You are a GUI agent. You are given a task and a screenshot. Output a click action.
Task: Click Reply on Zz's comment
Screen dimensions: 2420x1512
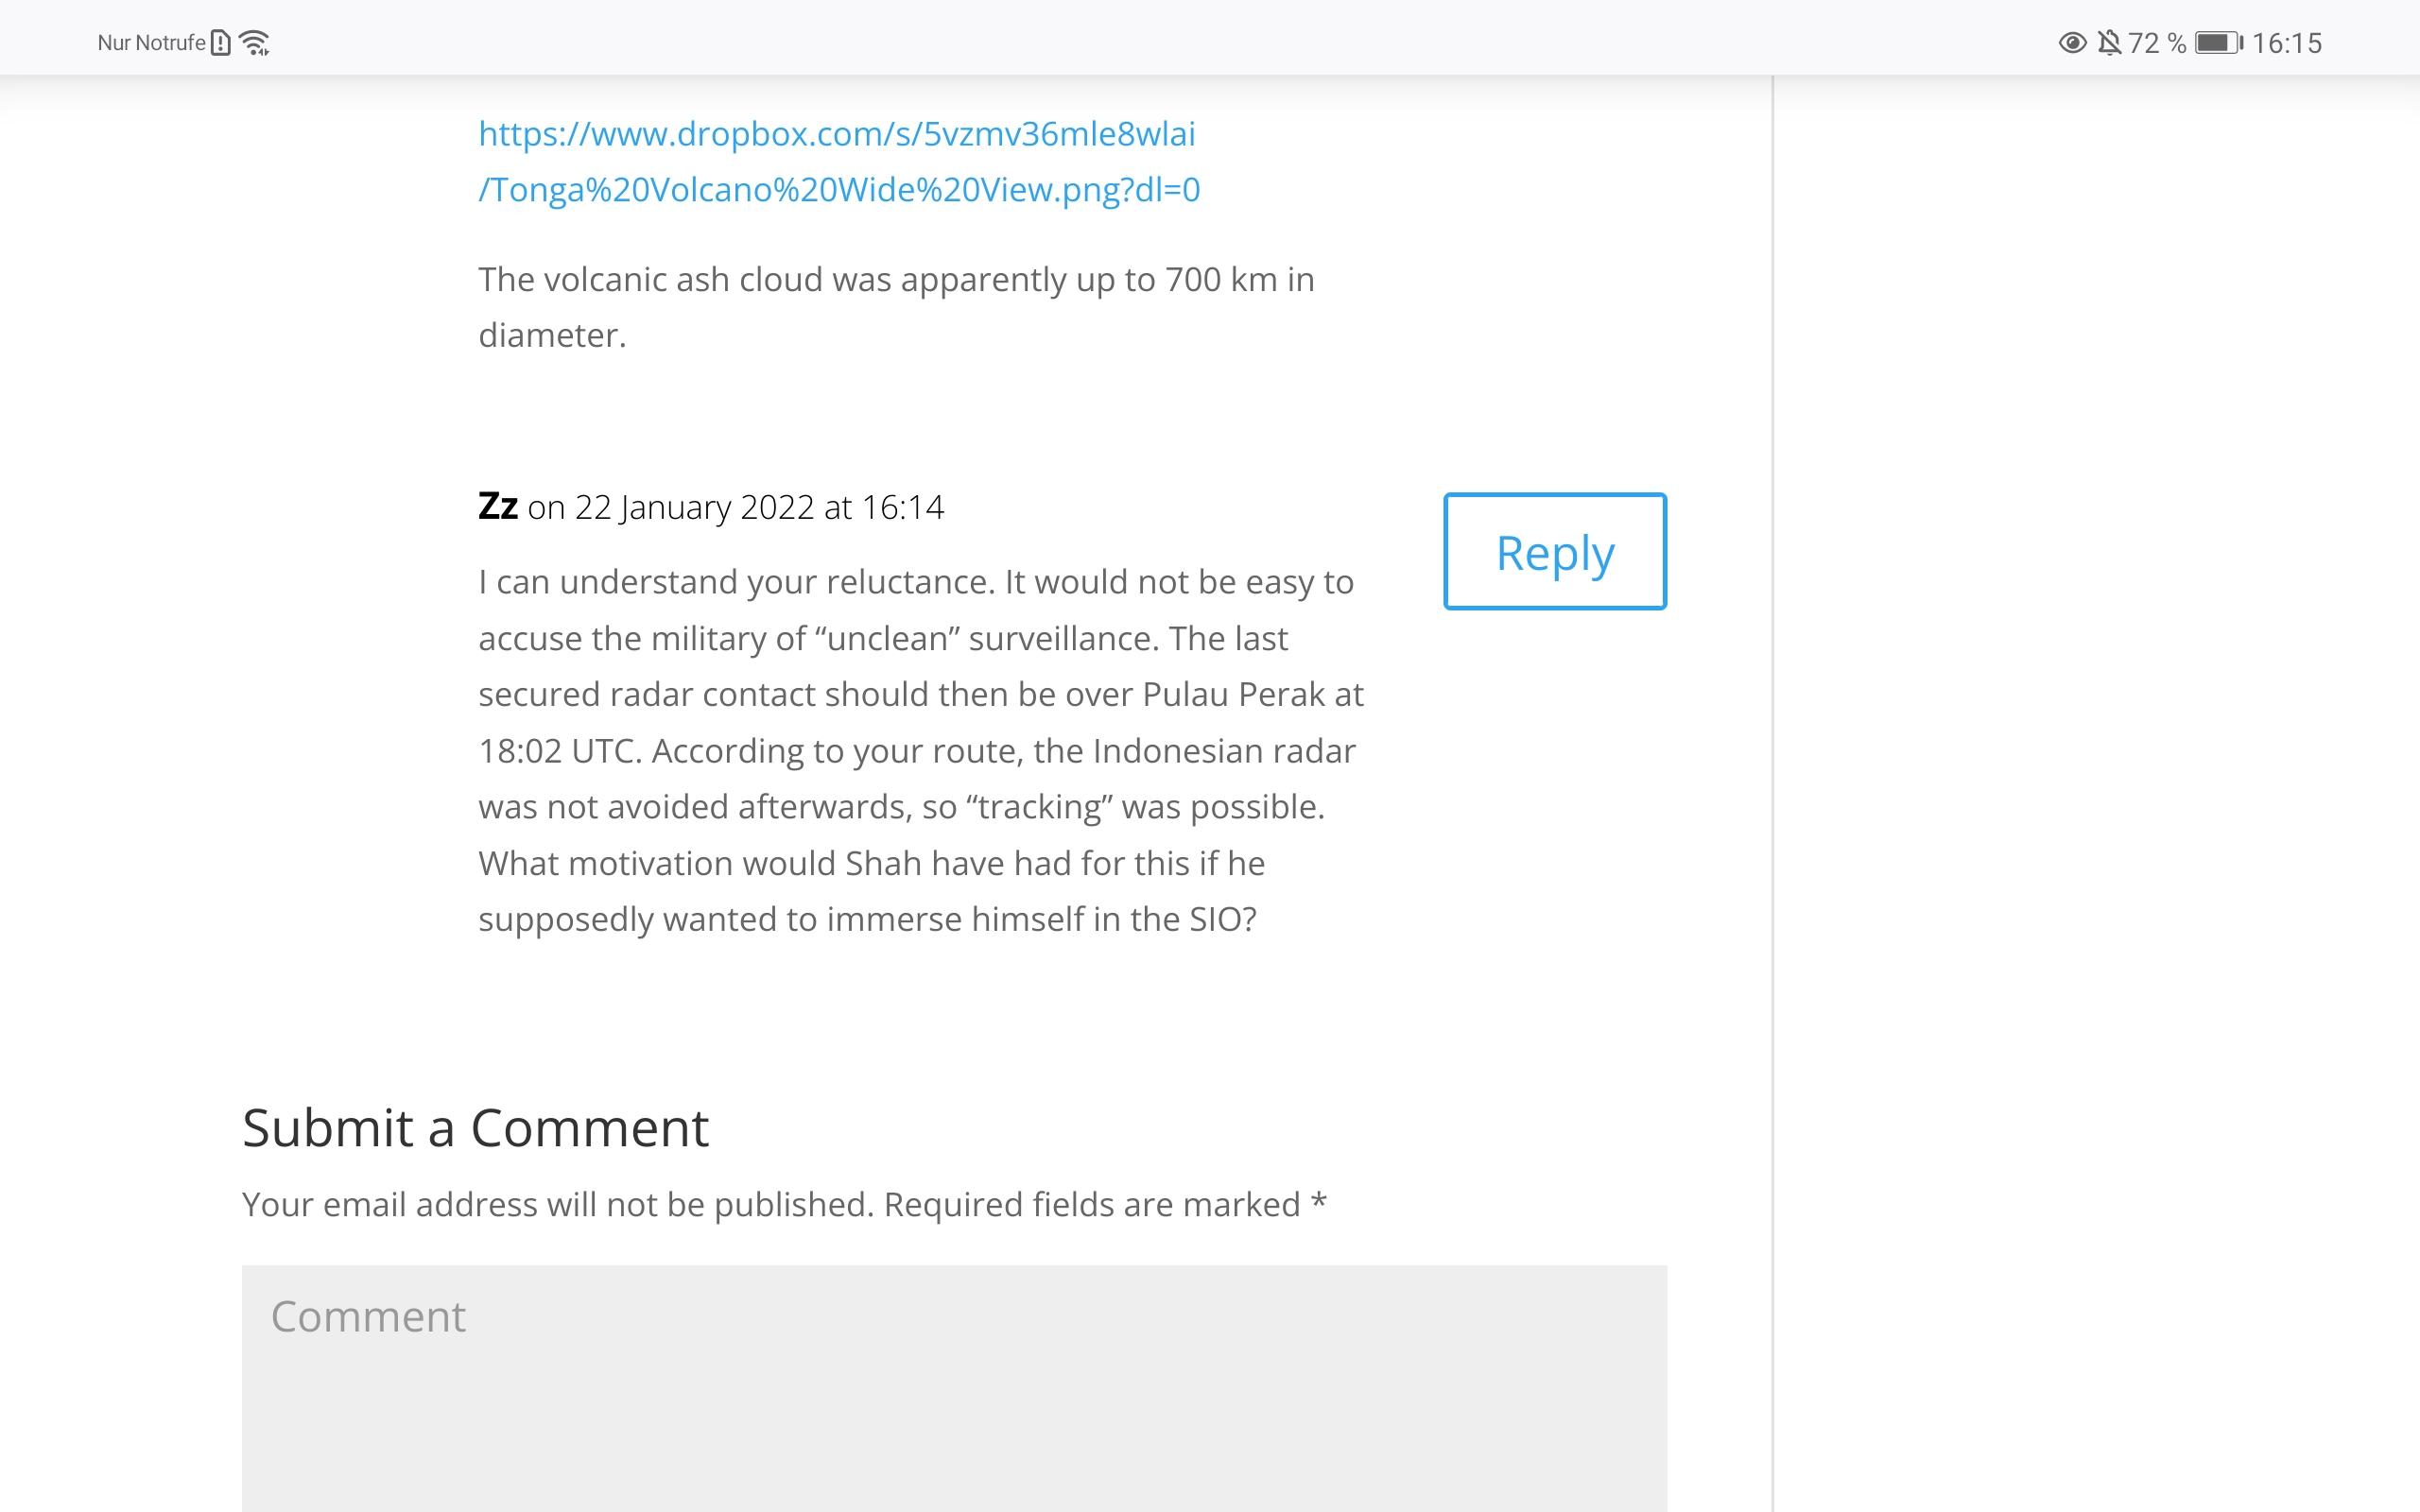[1555, 551]
